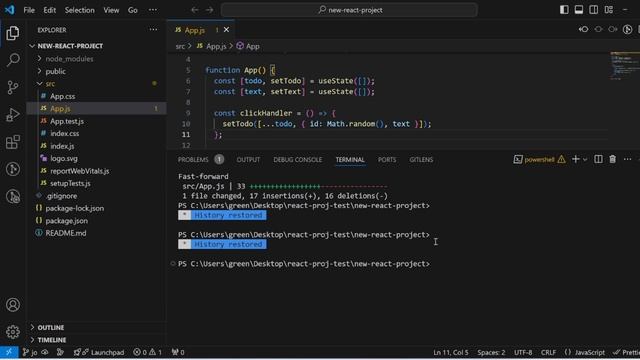
Task: Open the Go menu
Action: [133, 10]
